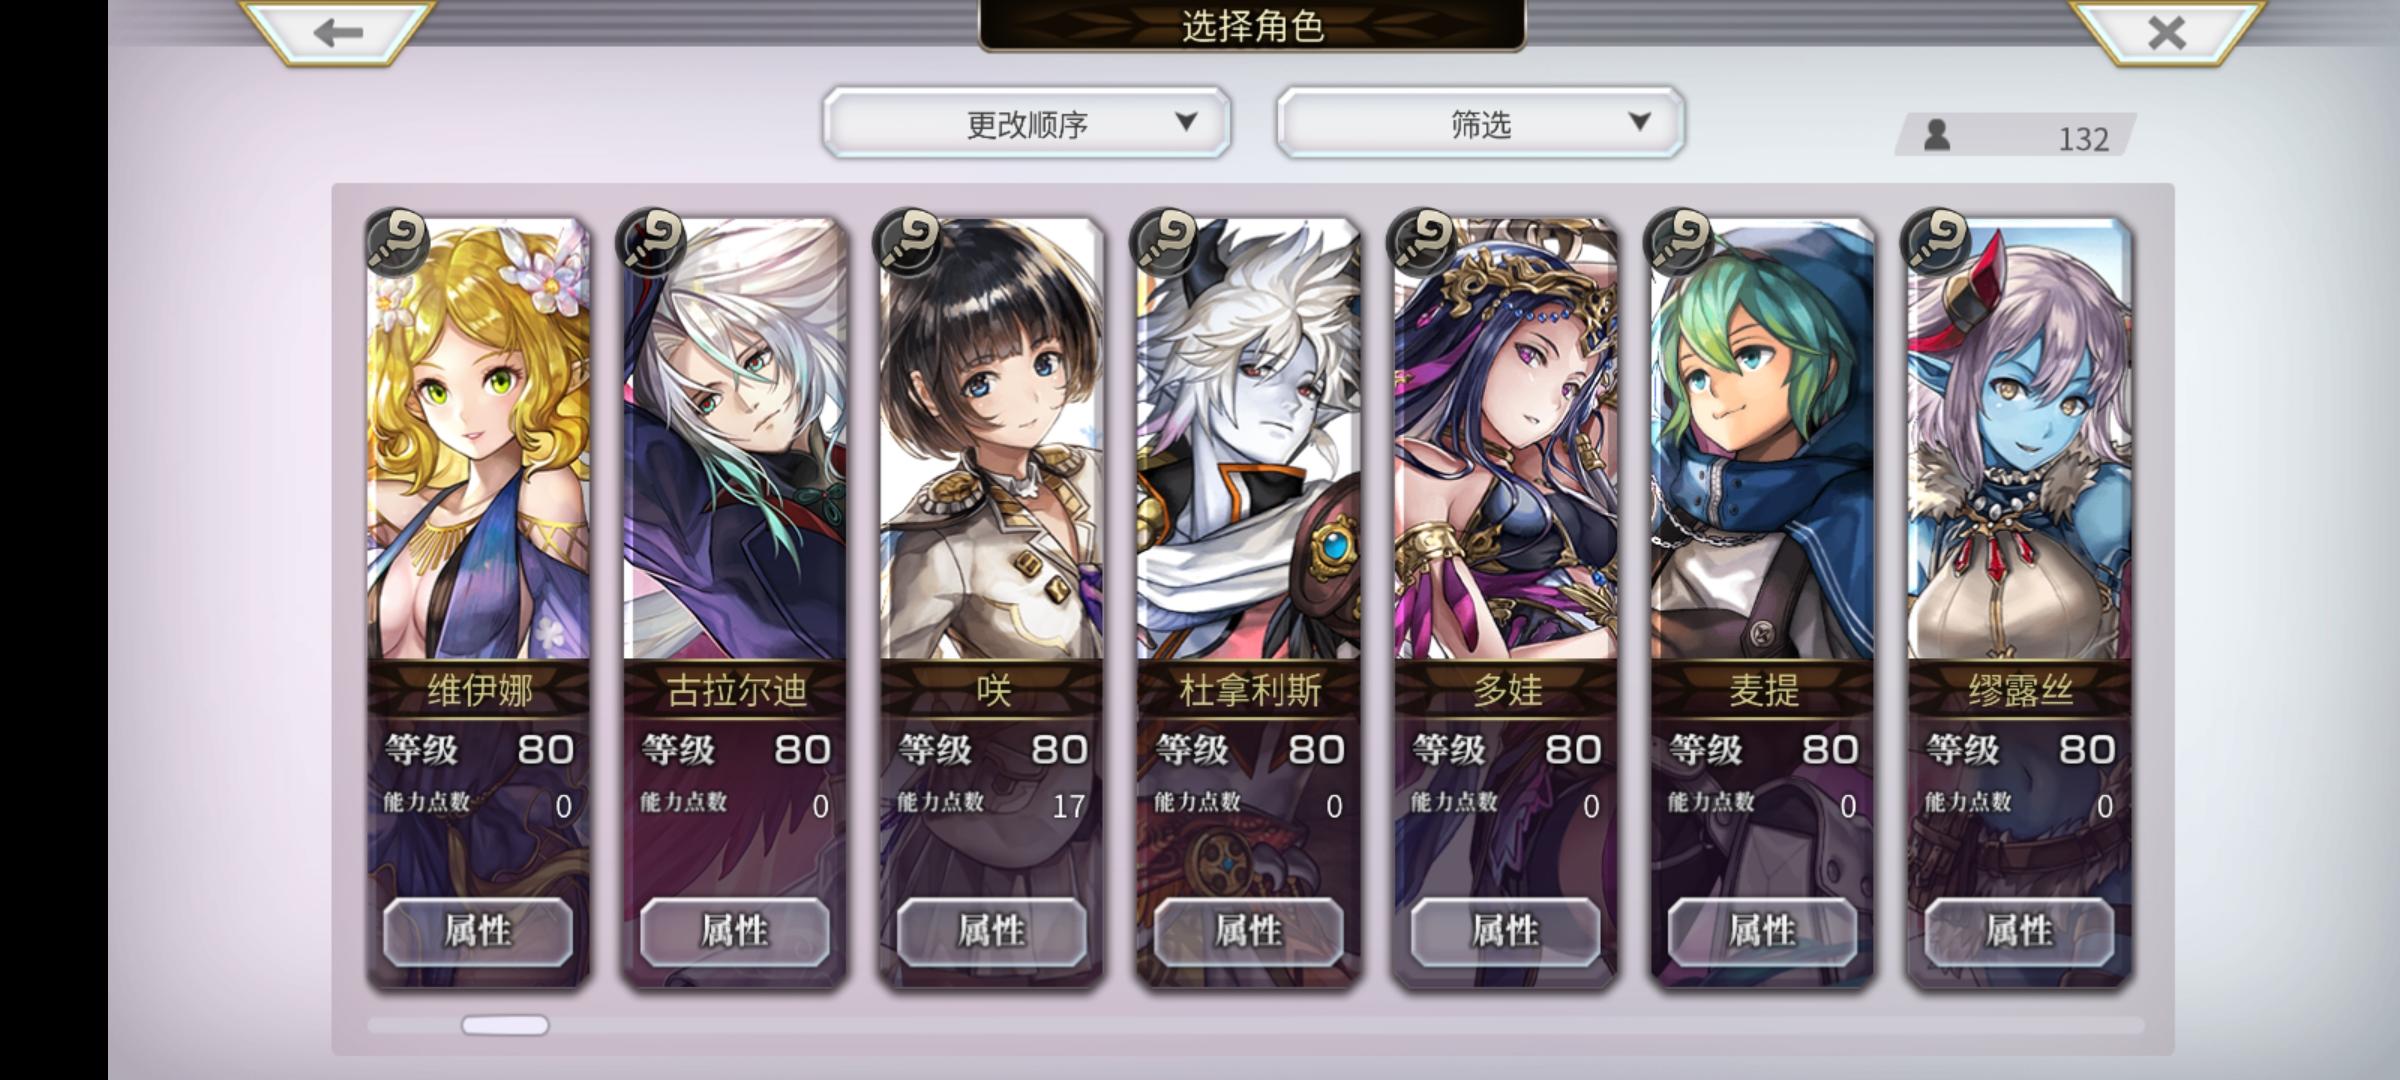Open the 筛选 filter dropdown
This screenshot has width=2400, height=1080.
1480,123
